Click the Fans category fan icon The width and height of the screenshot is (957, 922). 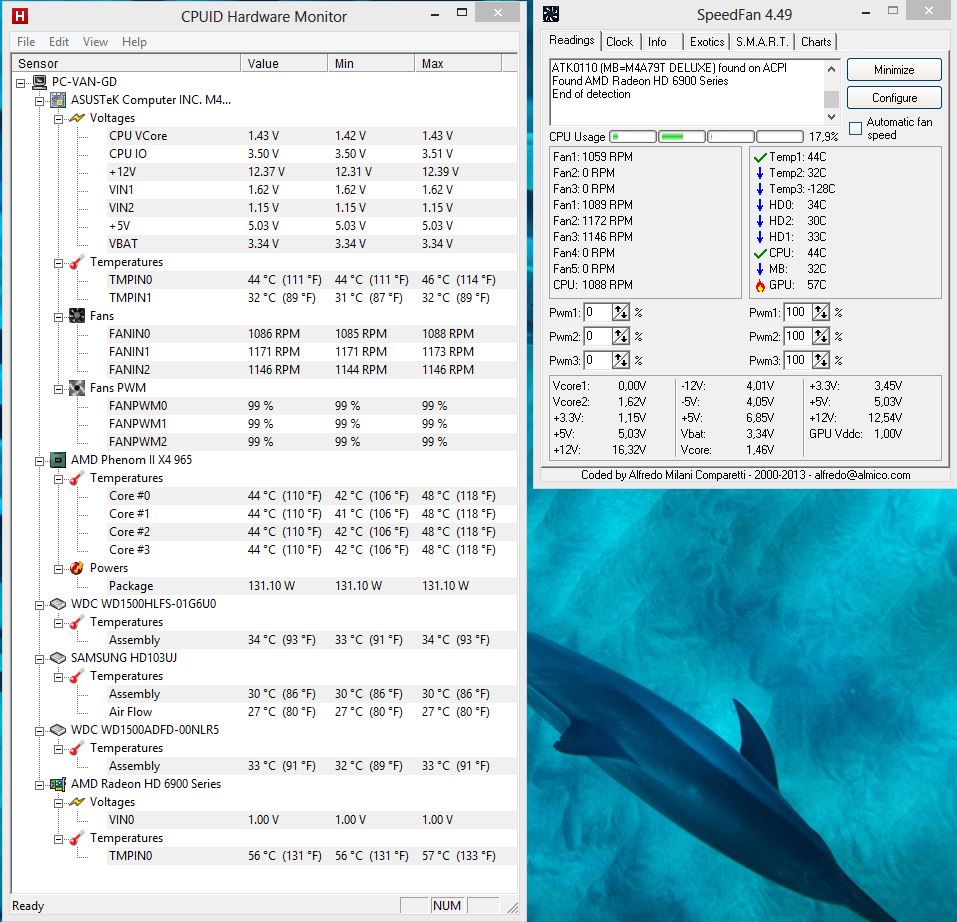(x=77, y=315)
